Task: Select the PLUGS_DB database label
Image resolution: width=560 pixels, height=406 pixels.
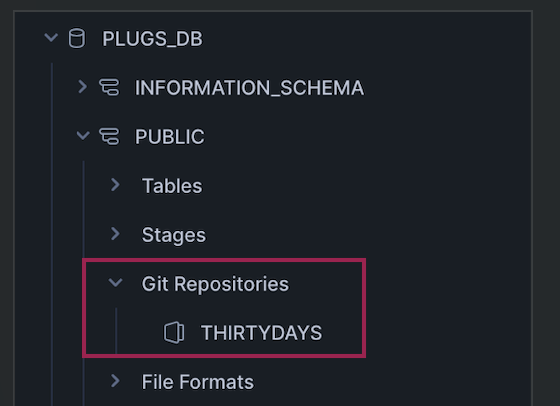Action: [x=152, y=39]
